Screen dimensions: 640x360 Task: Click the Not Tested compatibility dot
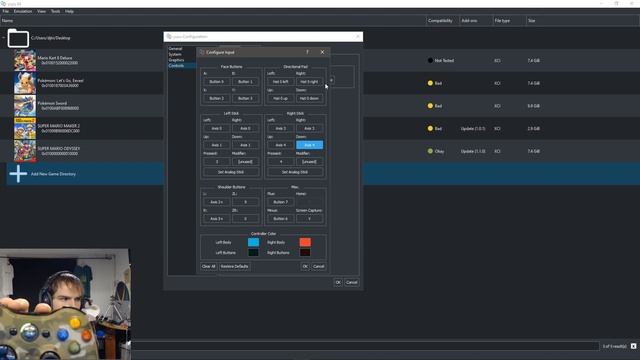pyautogui.click(x=430, y=60)
